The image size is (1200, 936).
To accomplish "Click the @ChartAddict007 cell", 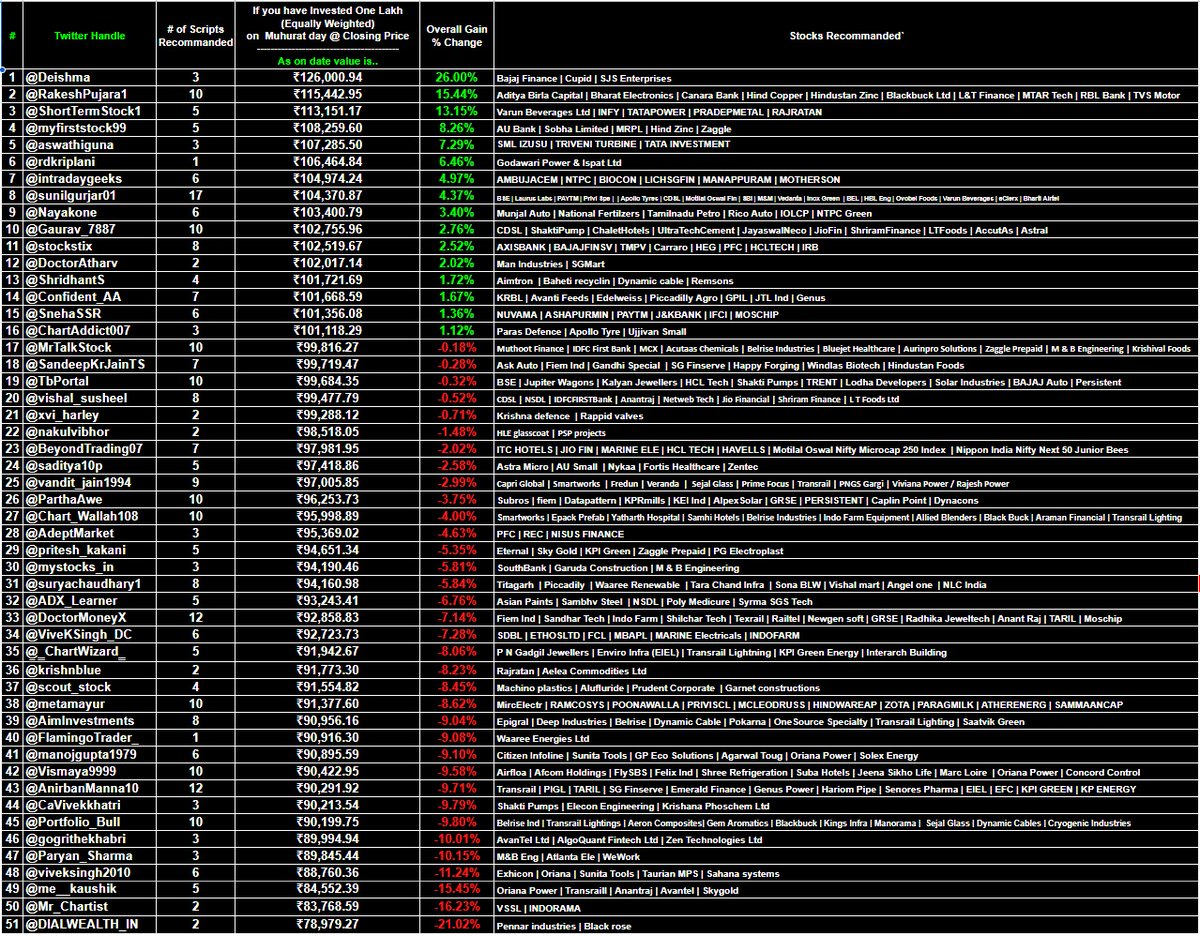I will point(88,330).
